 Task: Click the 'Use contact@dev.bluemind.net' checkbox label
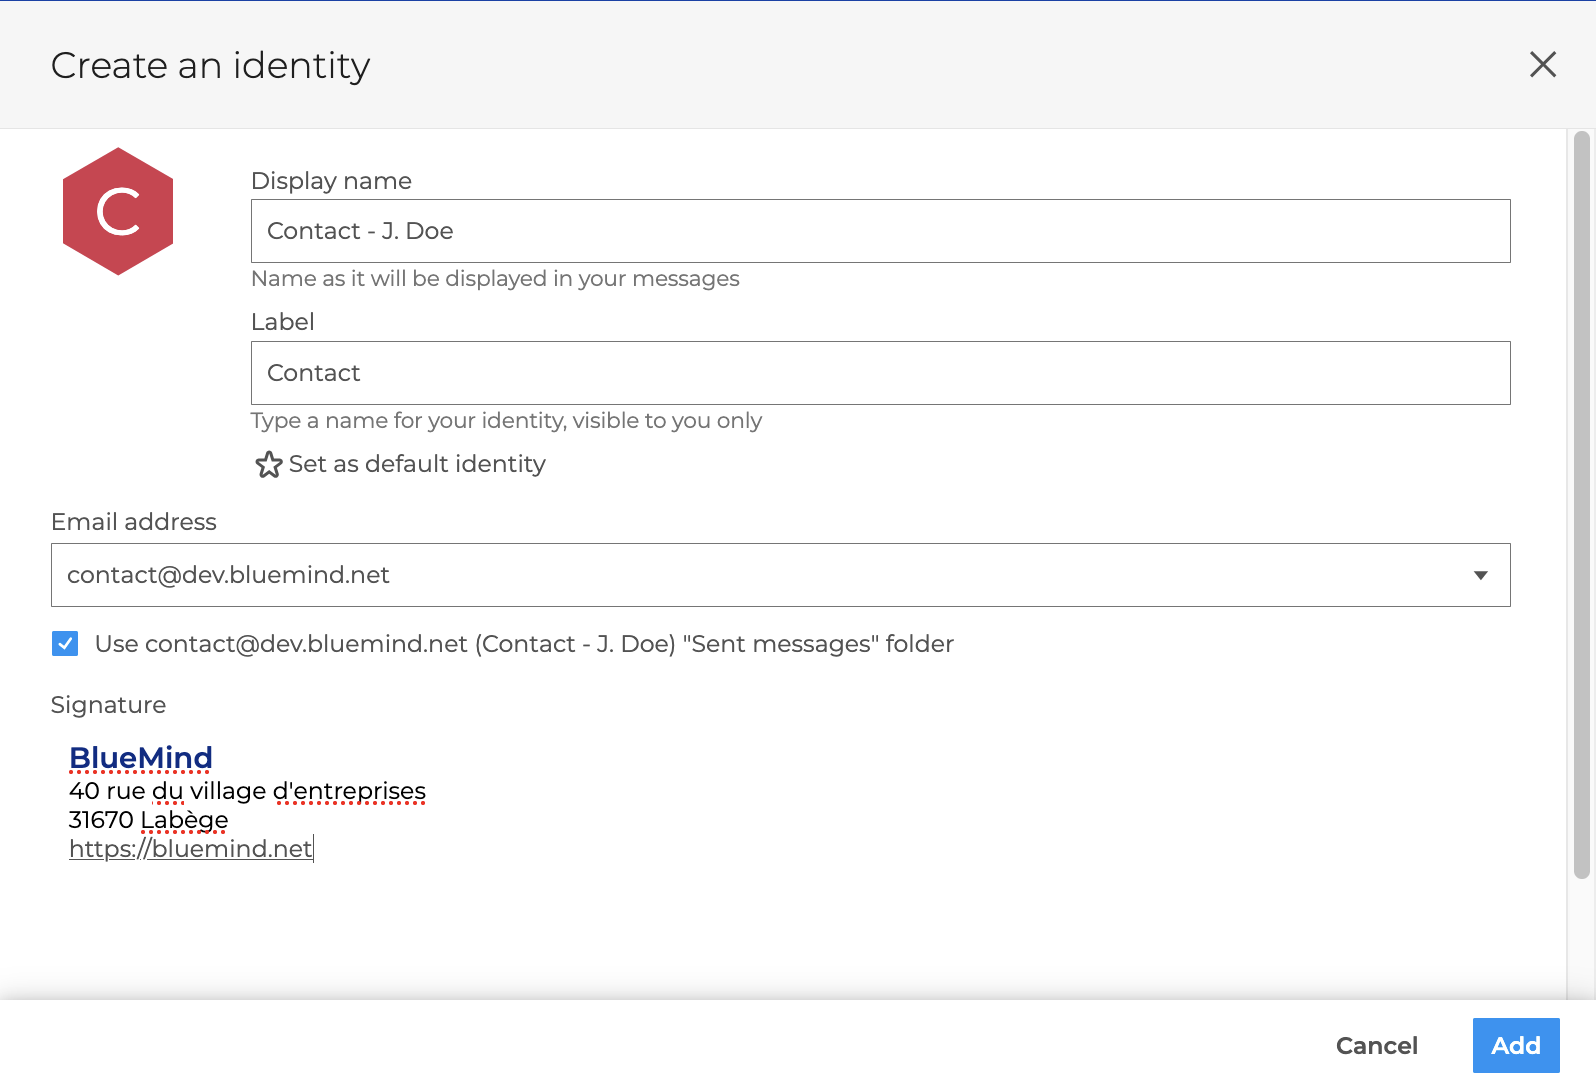click(x=523, y=644)
